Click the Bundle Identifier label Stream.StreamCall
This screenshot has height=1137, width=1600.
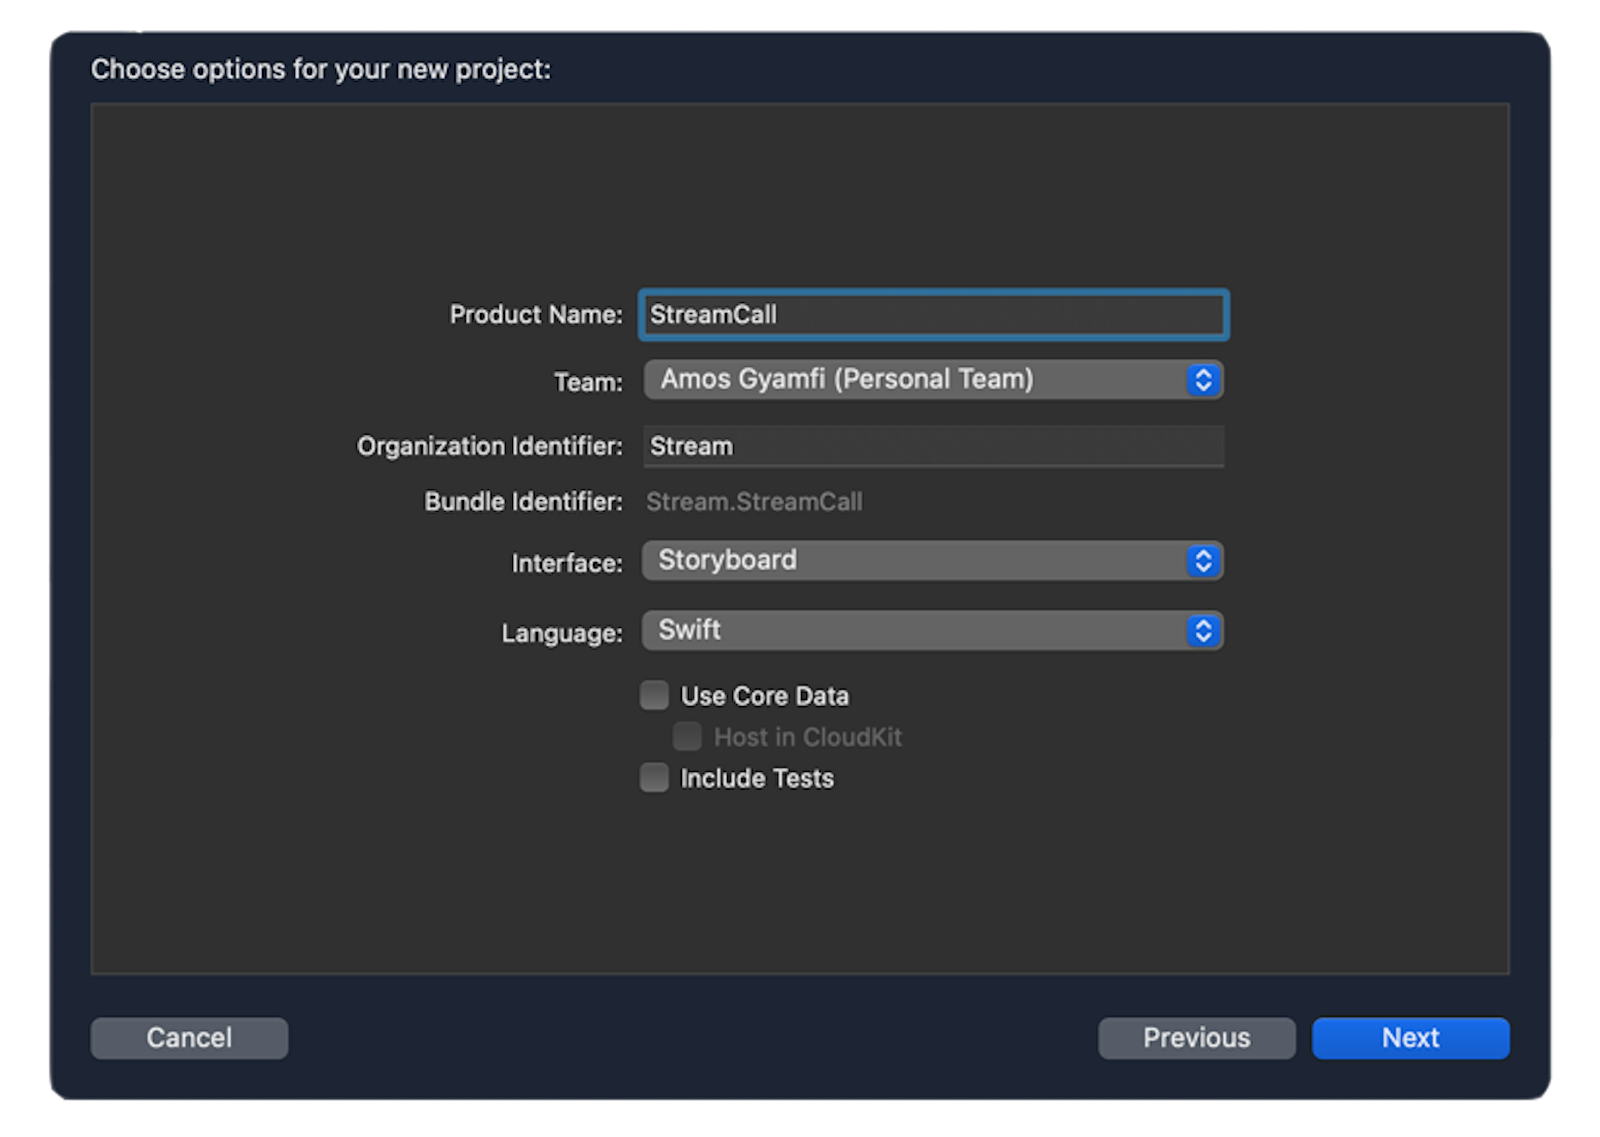tap(754, 501)
